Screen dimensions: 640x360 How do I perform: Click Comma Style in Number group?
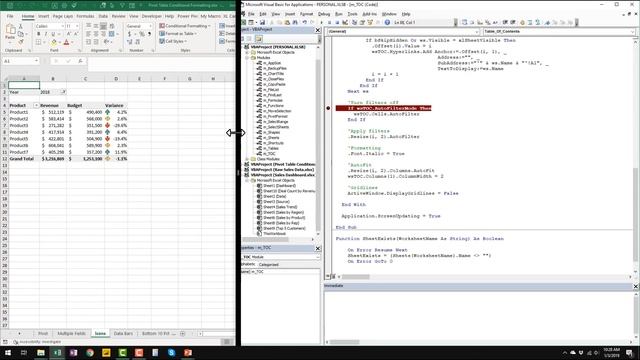coord(149,34)
